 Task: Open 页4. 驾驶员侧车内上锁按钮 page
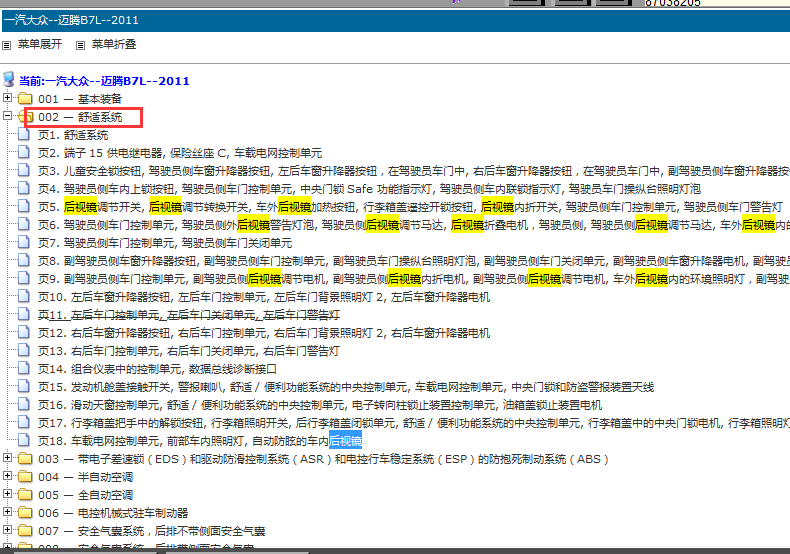tap(369, 189)
